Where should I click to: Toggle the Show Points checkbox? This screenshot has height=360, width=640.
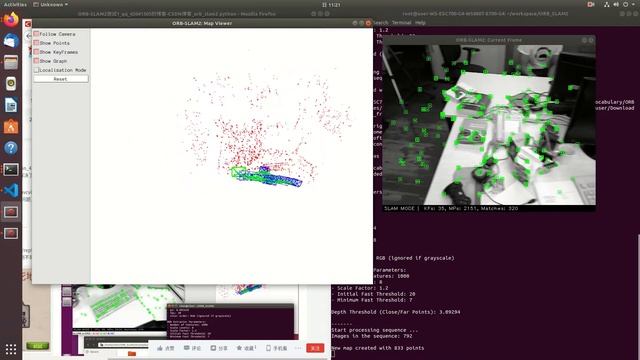click(x=36, y=43)
